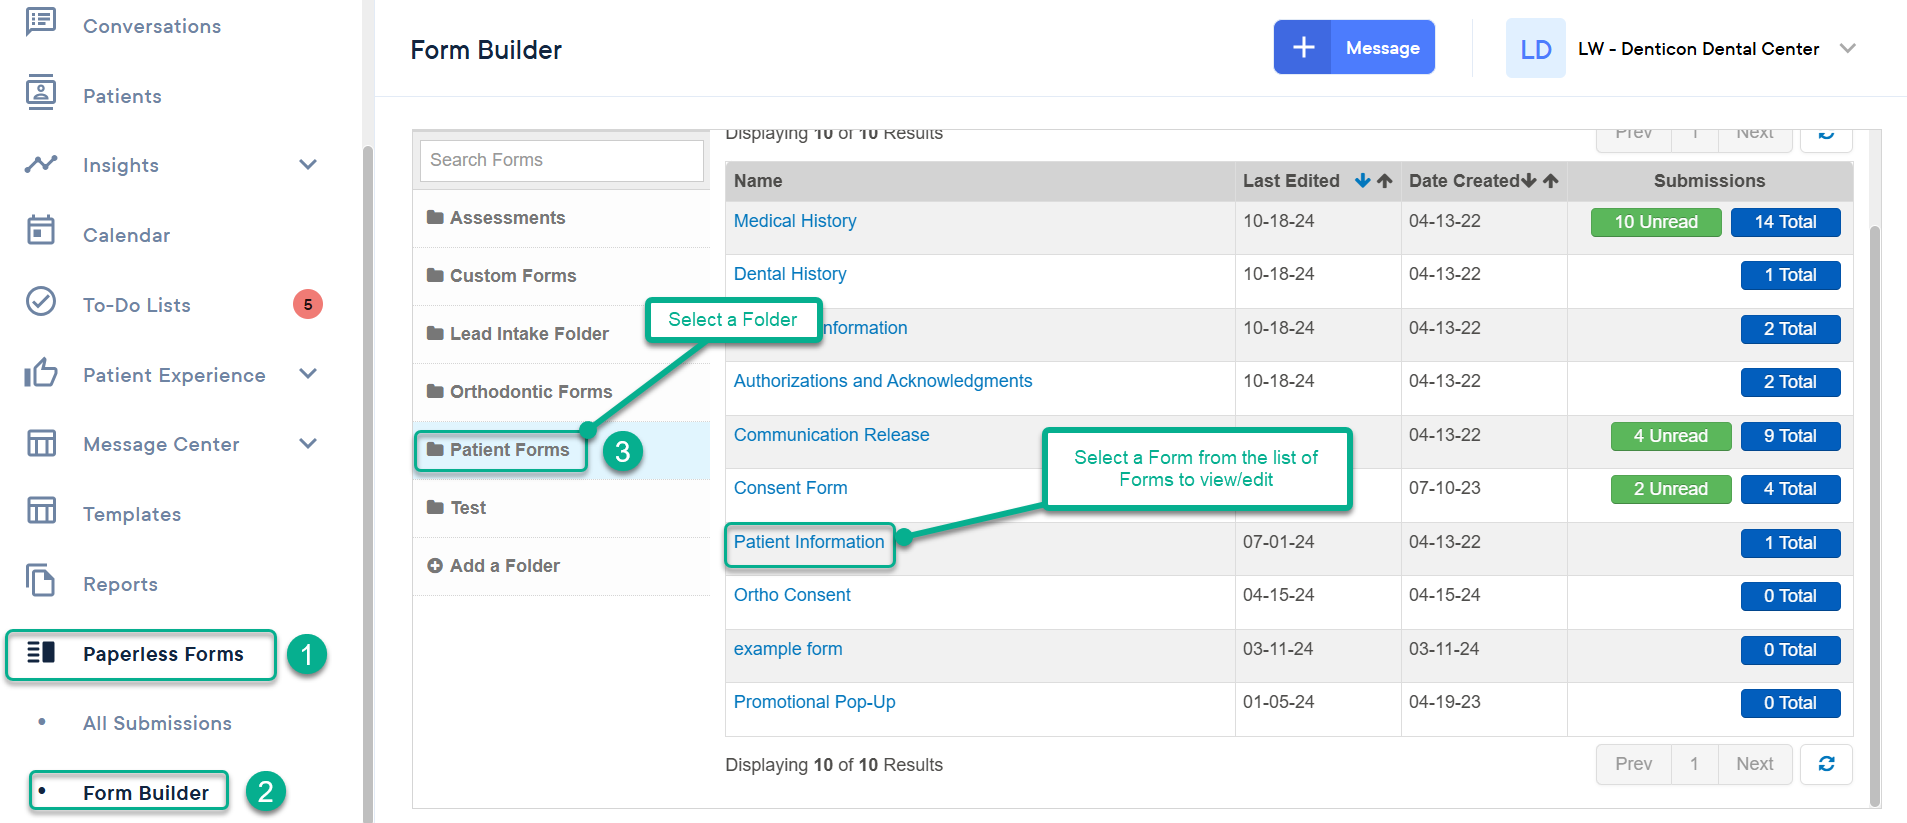View 10 Unread Medical History submissions

[x=1656, y=222]
